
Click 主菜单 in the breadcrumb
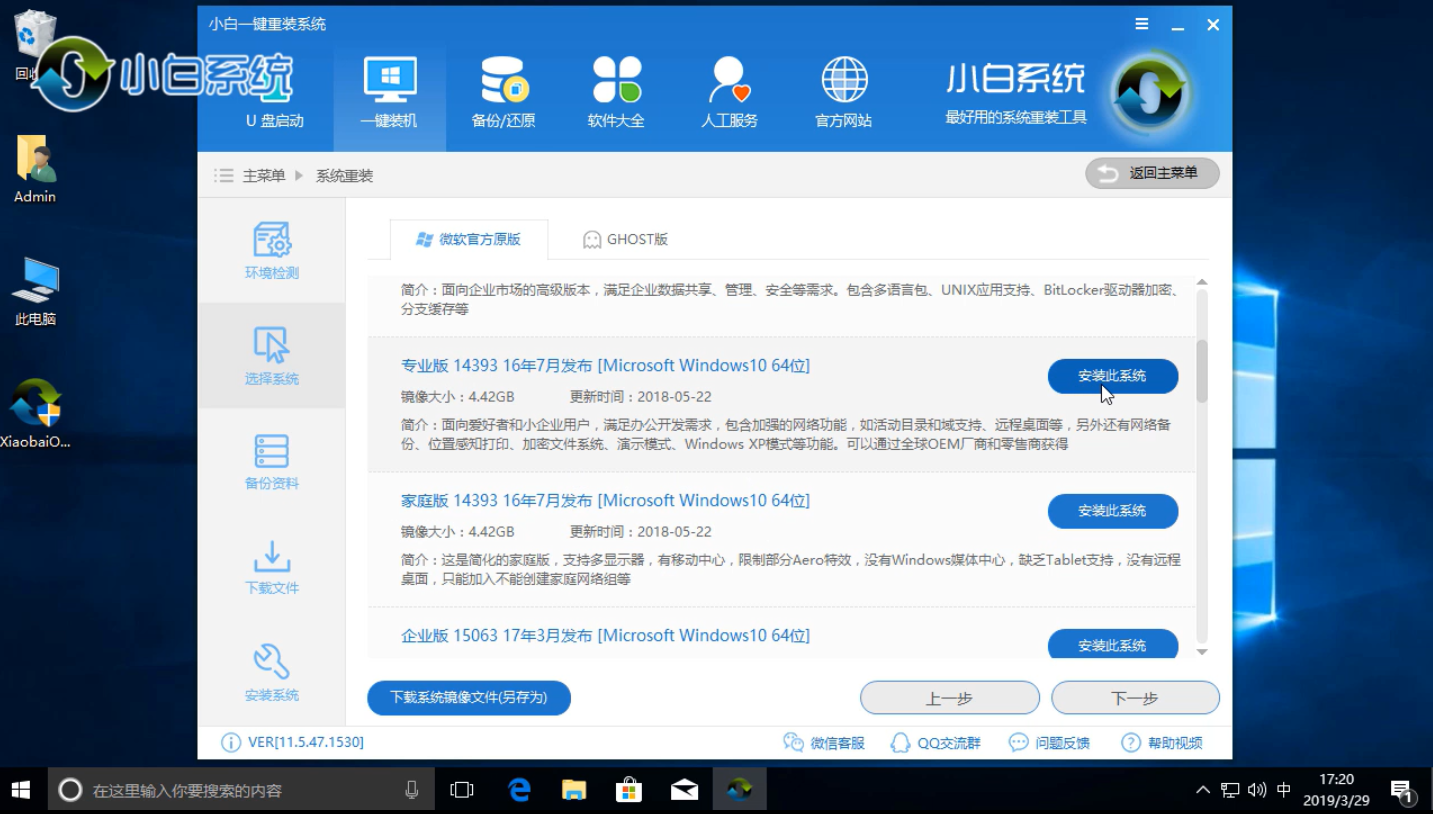pos(263,176)
